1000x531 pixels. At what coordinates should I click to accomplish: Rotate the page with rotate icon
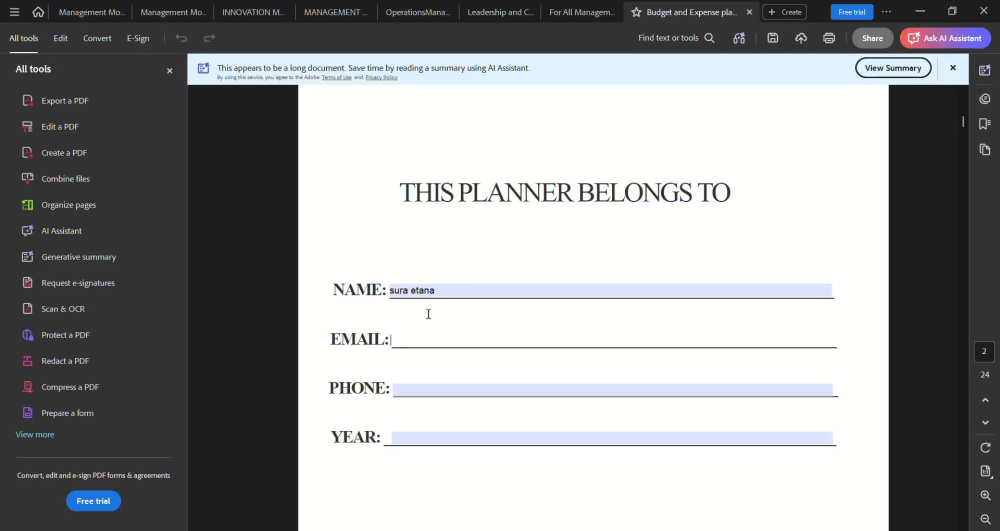point(985,447)
